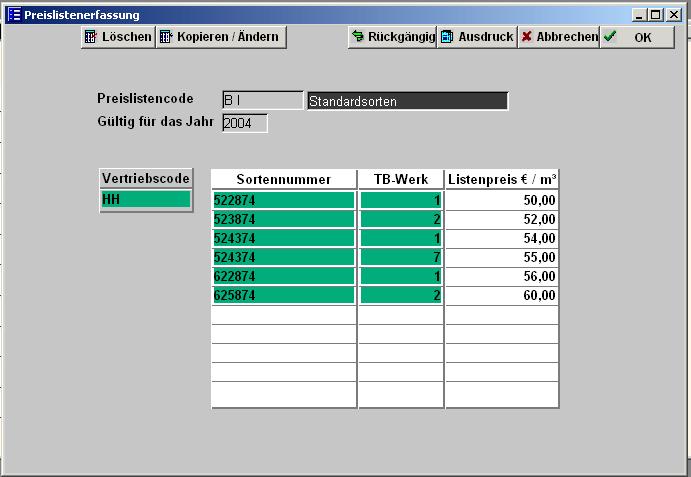Print the list via Ausdruck
Viewport: 691px width, 477px height.
477,37
